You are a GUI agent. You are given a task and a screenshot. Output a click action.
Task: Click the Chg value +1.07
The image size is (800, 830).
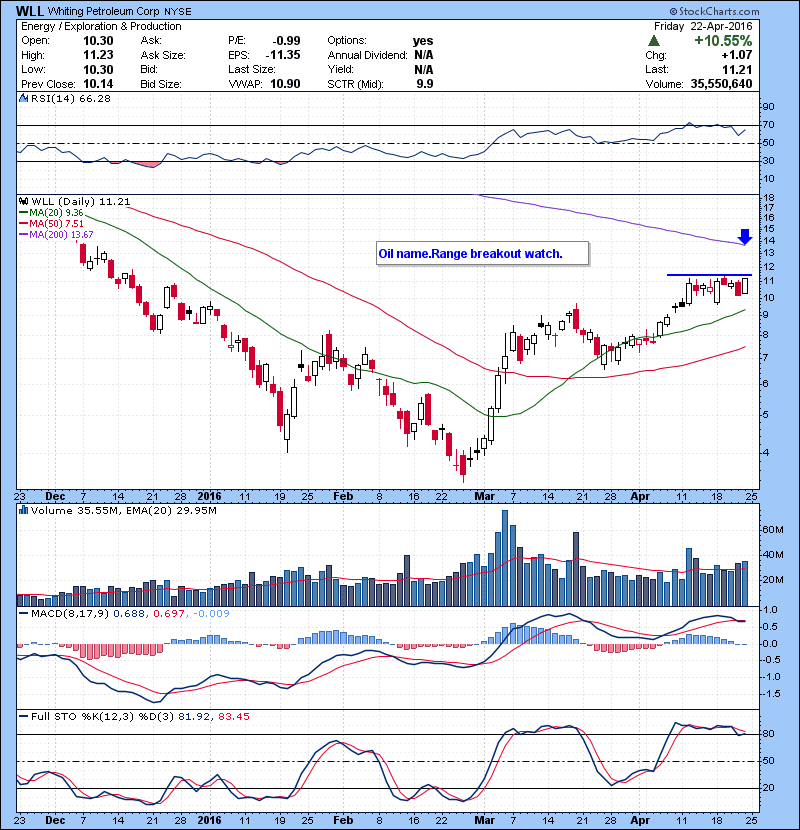coord(736,55)
